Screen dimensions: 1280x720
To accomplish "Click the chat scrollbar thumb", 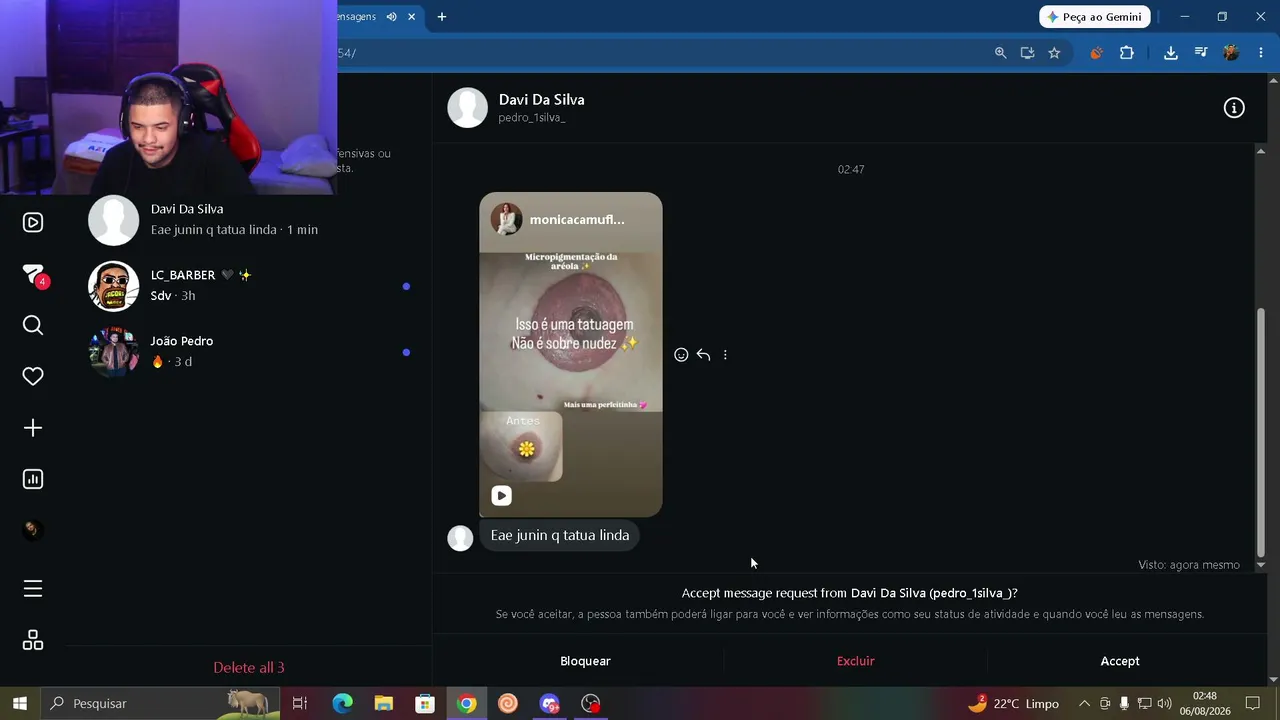I will (1260, 432).
